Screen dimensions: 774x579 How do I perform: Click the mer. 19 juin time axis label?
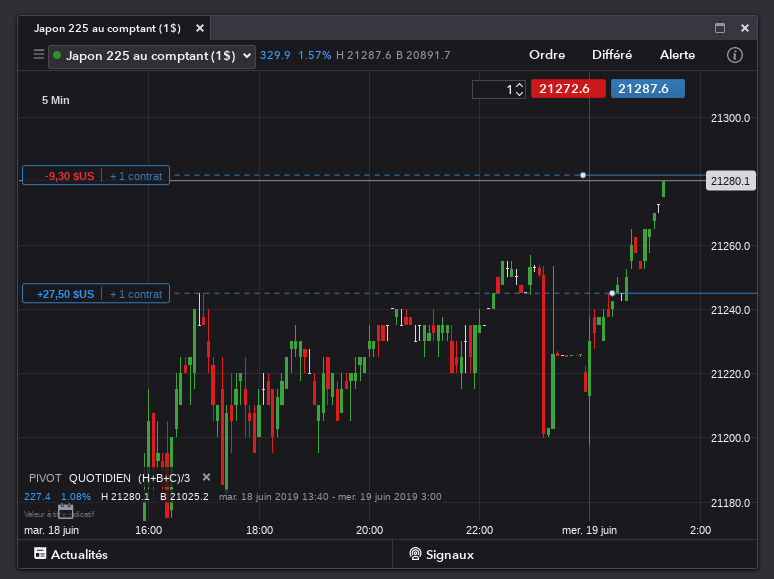click(589, 530)
